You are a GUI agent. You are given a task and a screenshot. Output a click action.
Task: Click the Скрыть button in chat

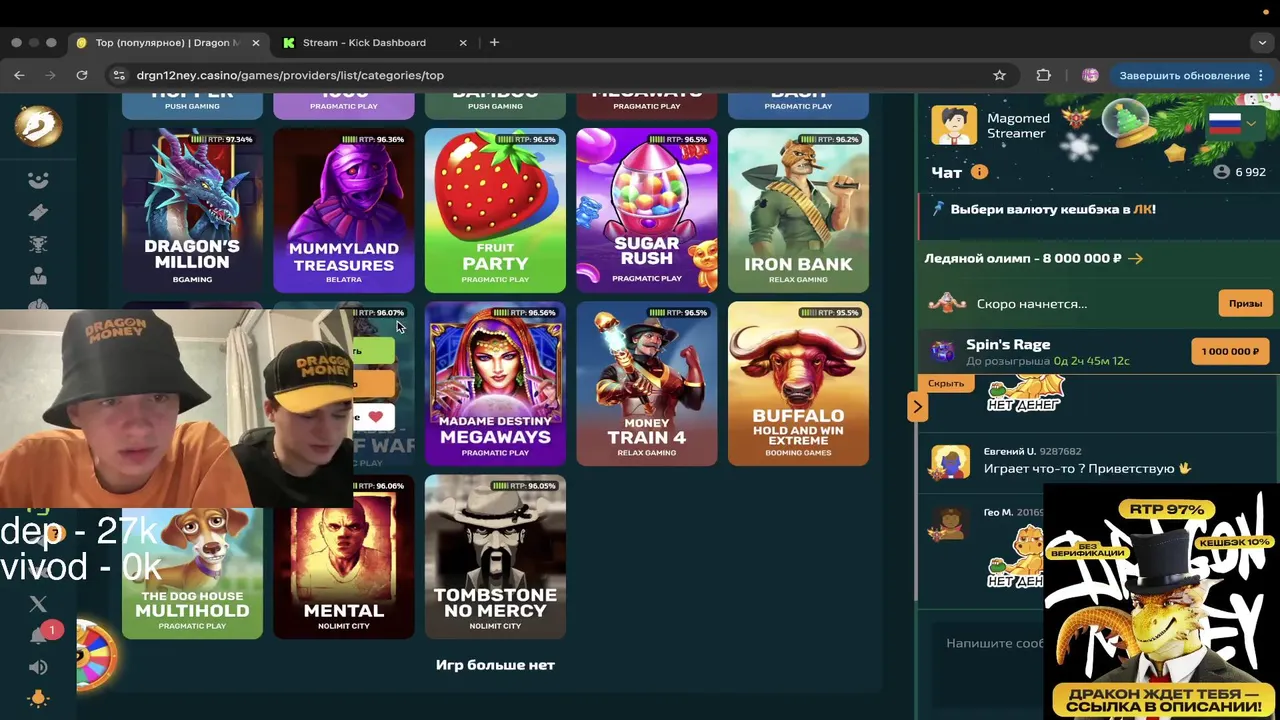click(946, 383)
